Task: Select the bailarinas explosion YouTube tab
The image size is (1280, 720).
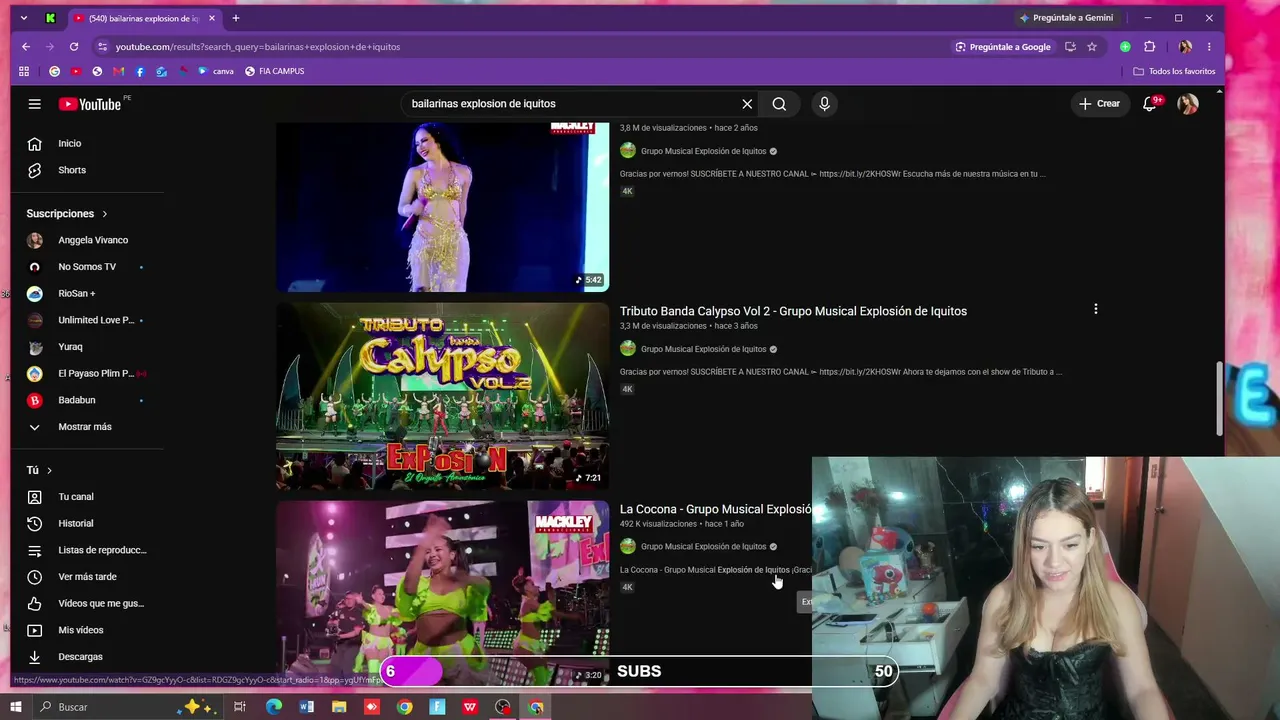Action: (145, 18)
